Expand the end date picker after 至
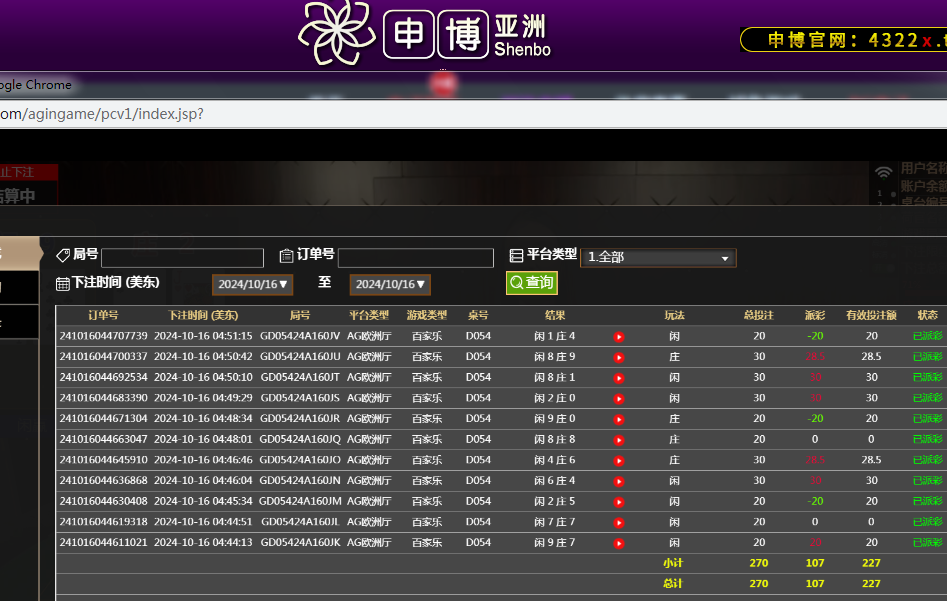This screenshot has width=947, height=601. pos(390,285)
